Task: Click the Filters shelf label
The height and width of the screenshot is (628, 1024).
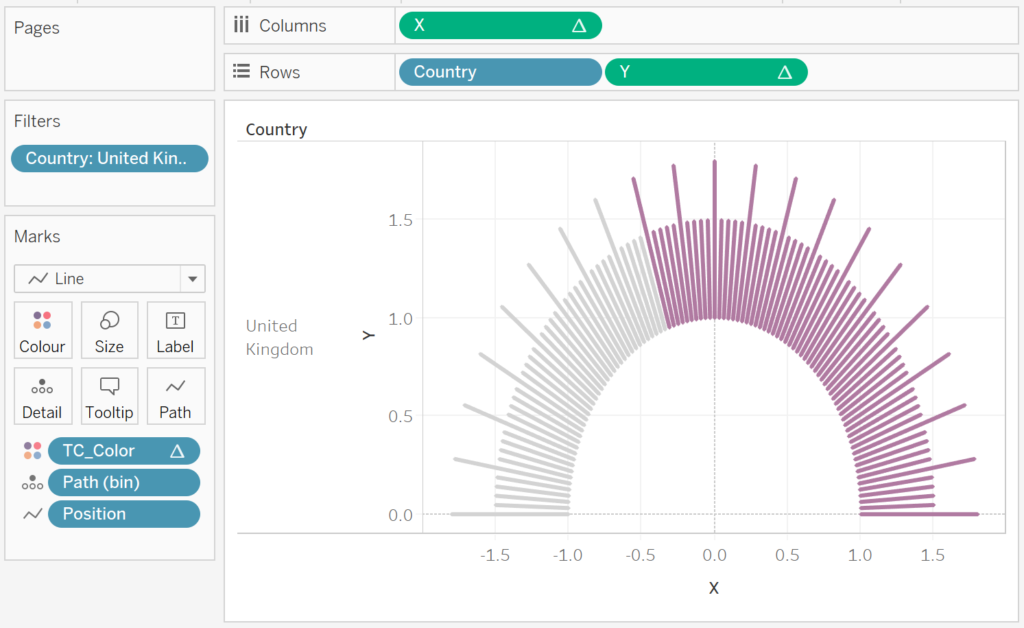Action: [x=37, y=121]
